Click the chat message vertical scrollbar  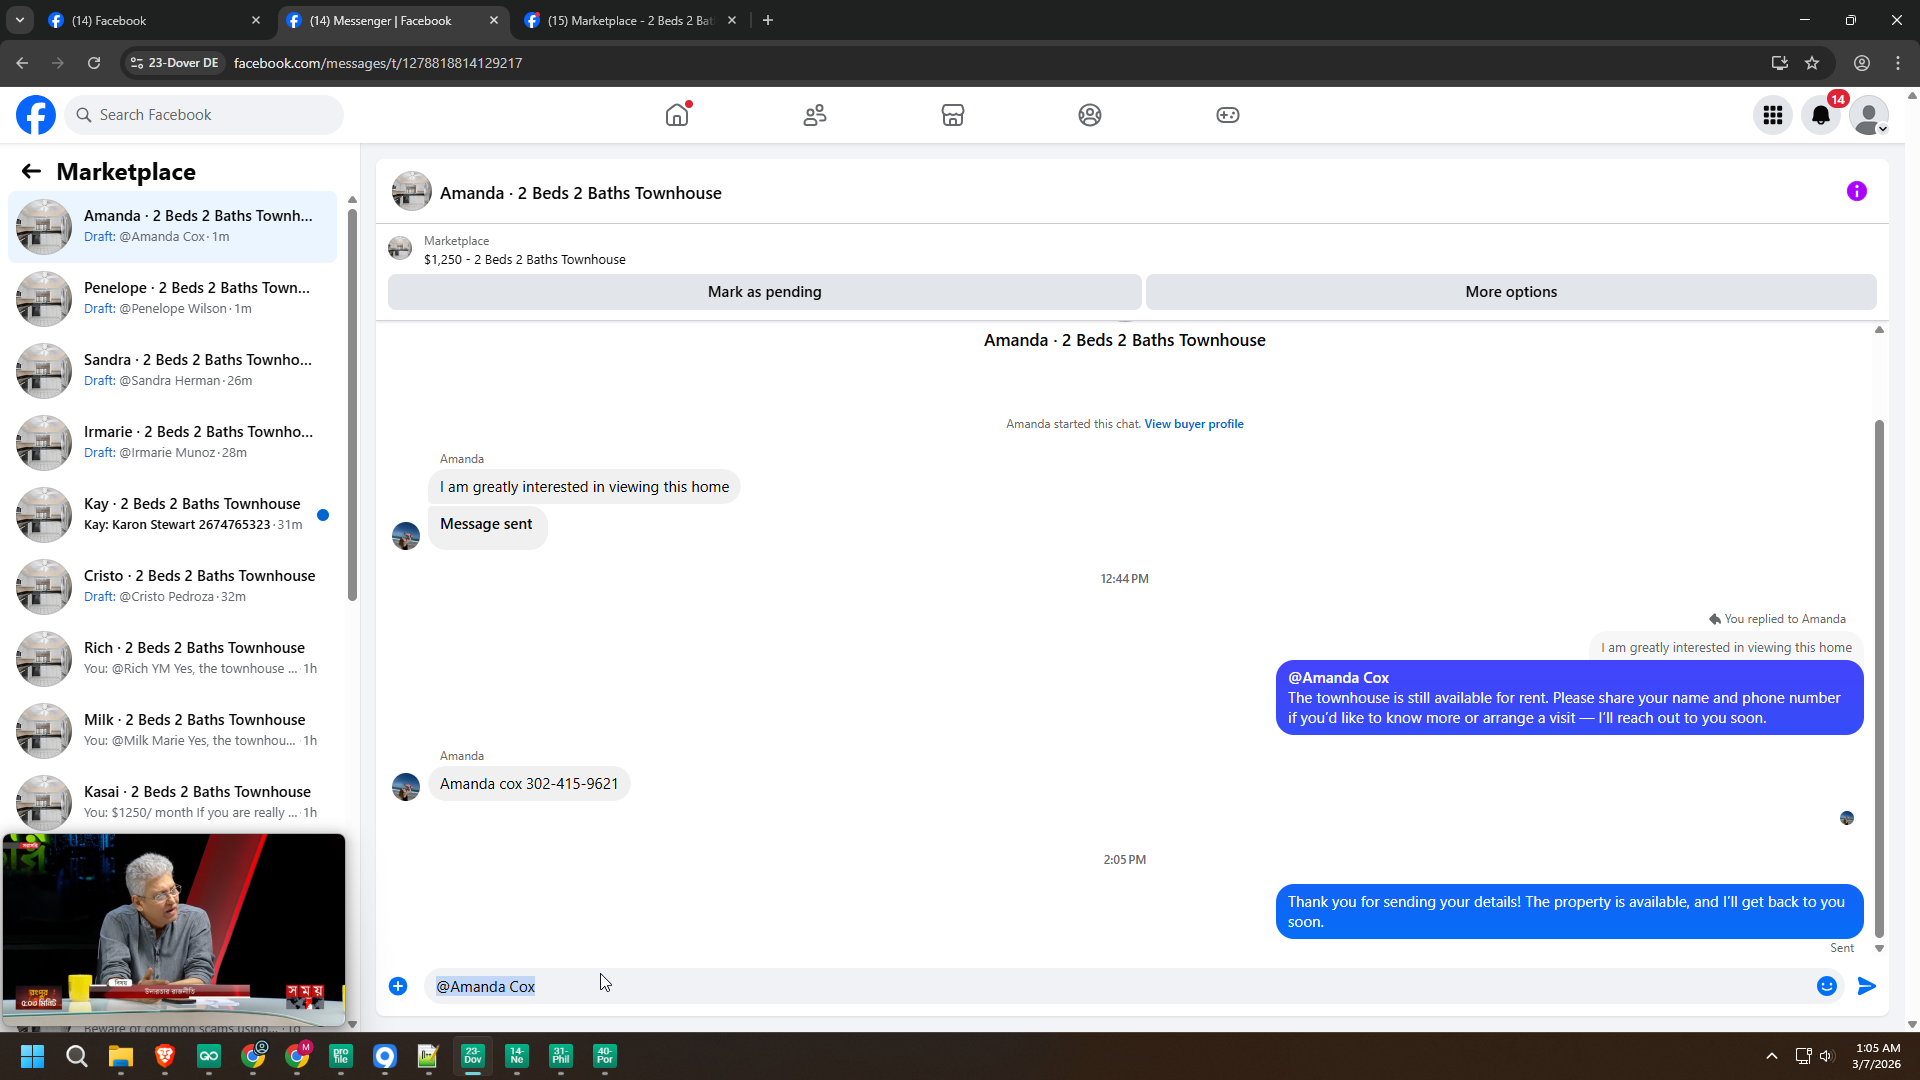(1879, 680)
